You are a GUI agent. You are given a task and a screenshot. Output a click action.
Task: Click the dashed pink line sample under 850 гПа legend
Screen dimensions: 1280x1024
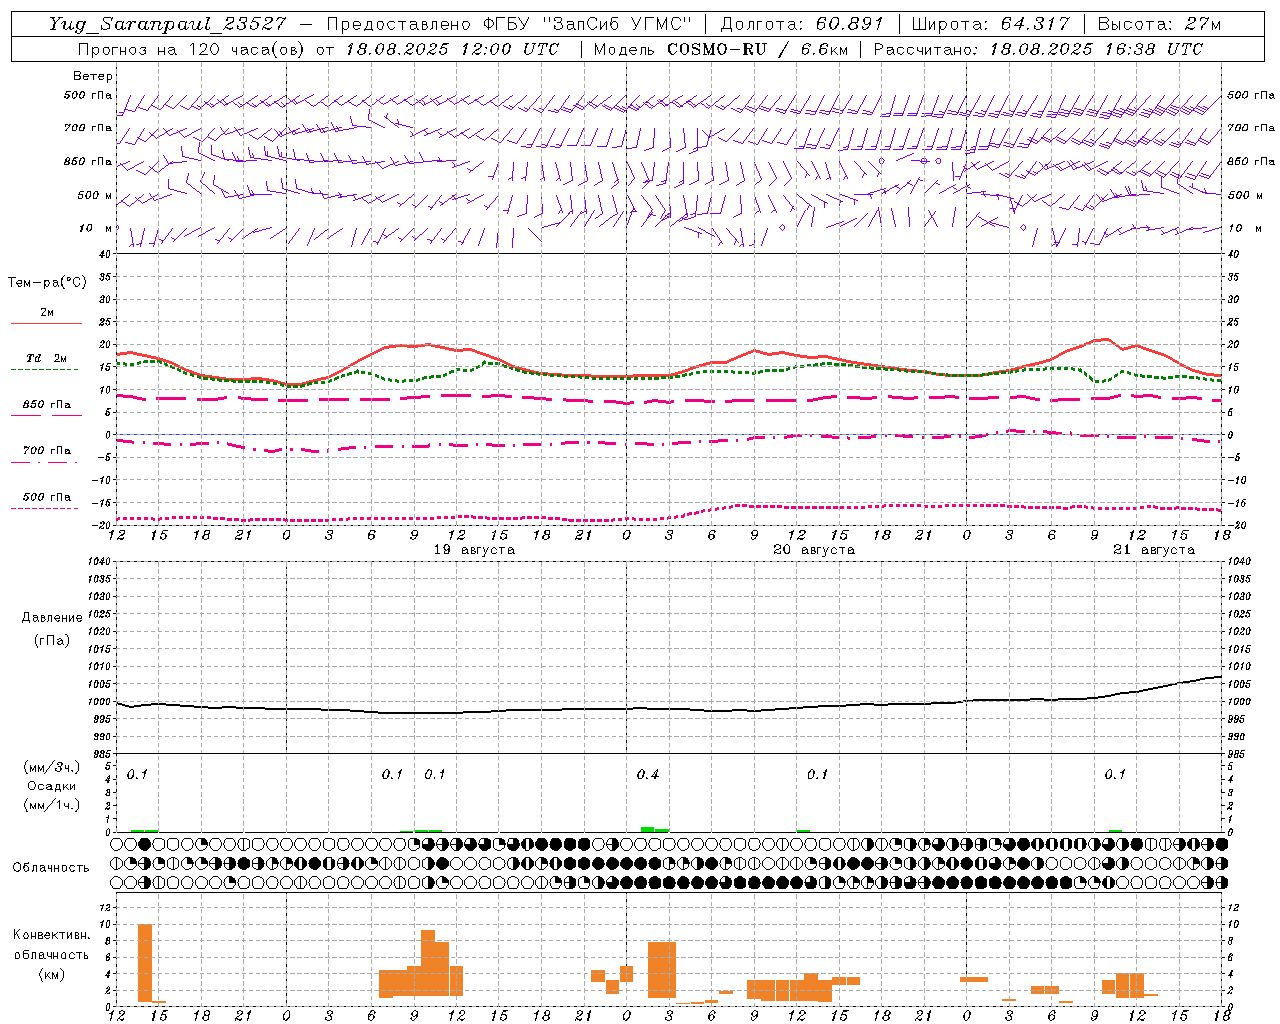tap(46, 415)
